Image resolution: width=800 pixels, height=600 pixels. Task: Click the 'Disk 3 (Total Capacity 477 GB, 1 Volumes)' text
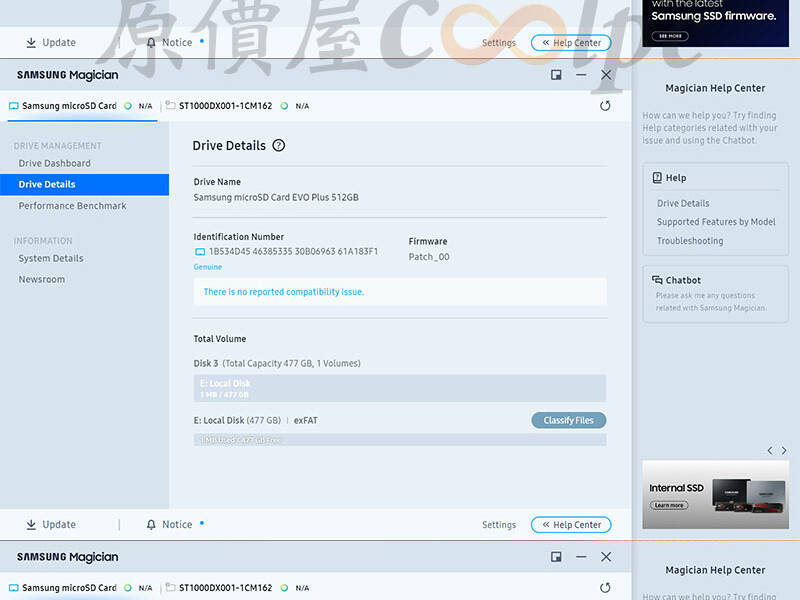277,363
